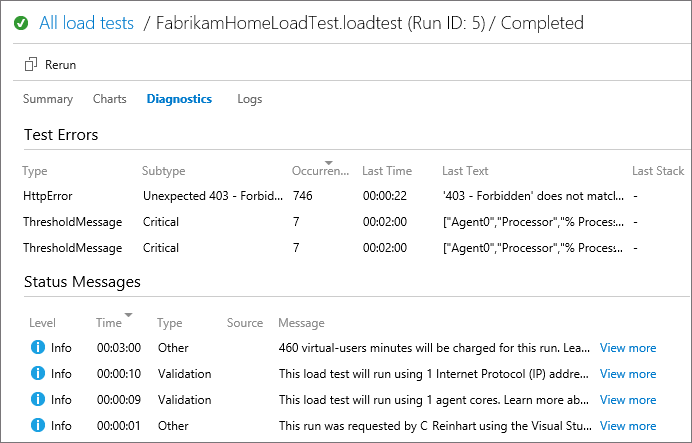Click the Subtype column header
The image size is (692, 443).
163,171
